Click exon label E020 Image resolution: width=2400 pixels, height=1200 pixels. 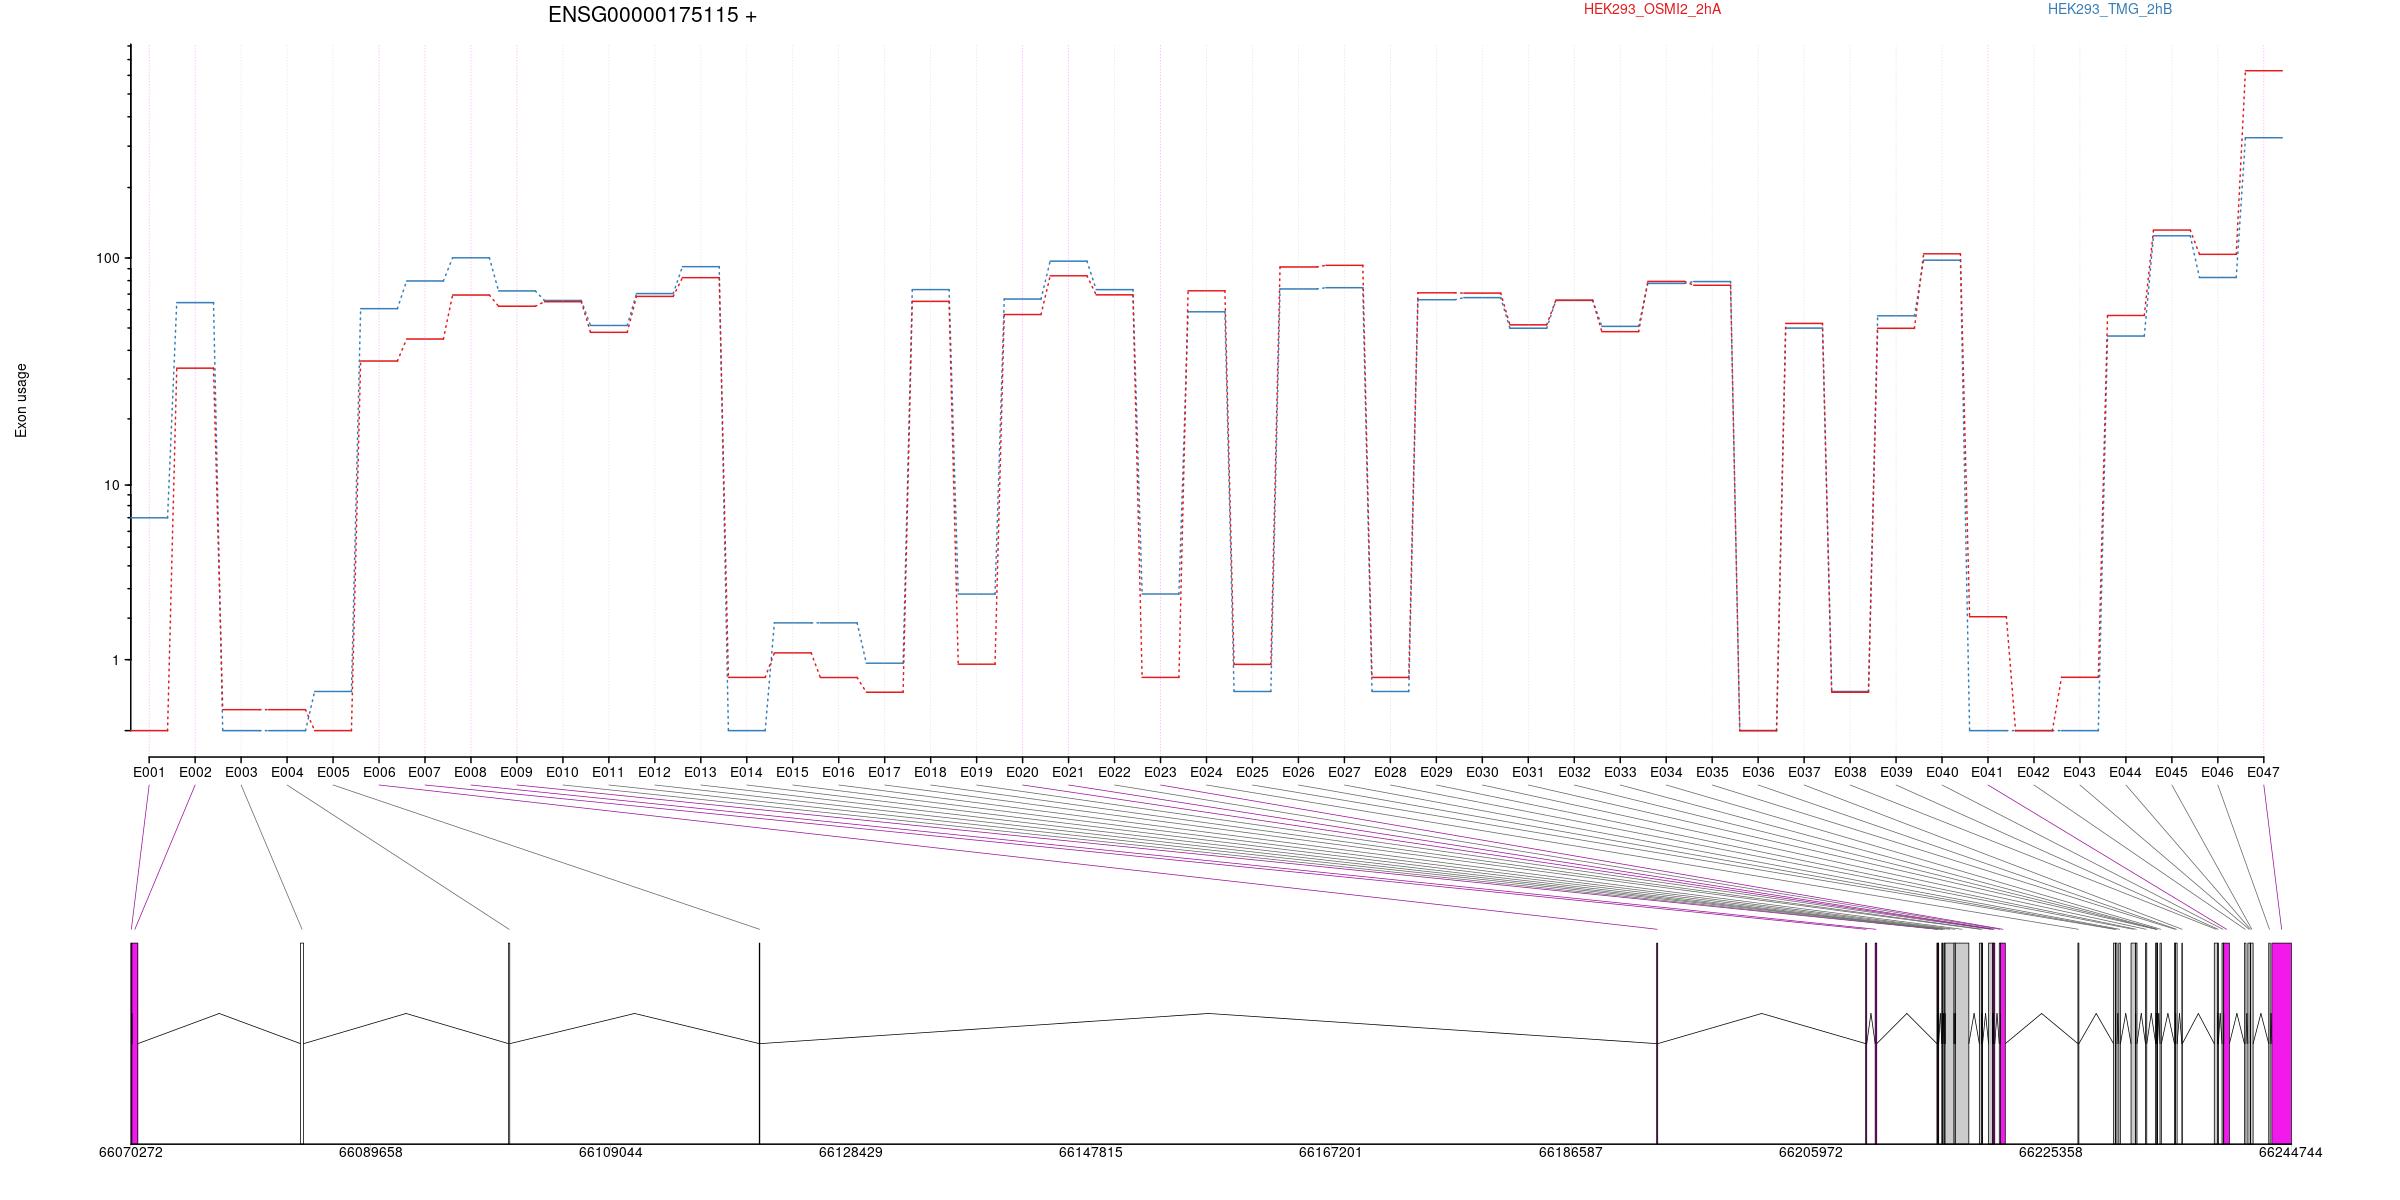pos(1023,772)
